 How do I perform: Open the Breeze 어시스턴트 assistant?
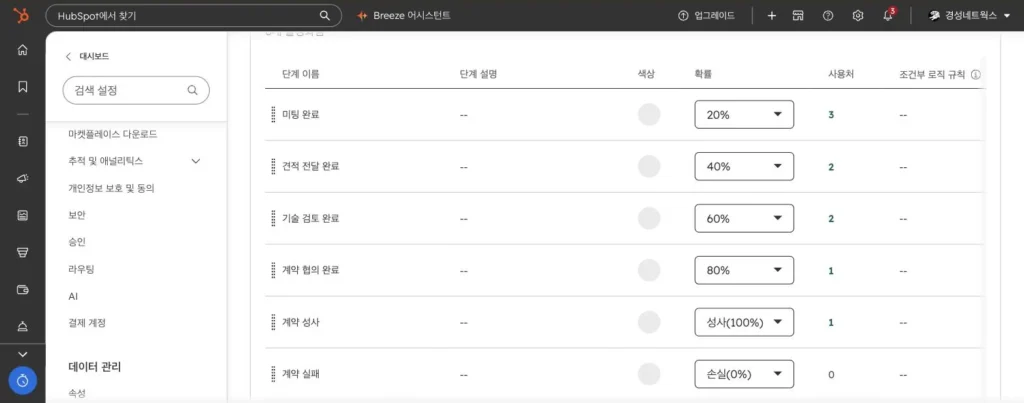click(x=404, y=16)
